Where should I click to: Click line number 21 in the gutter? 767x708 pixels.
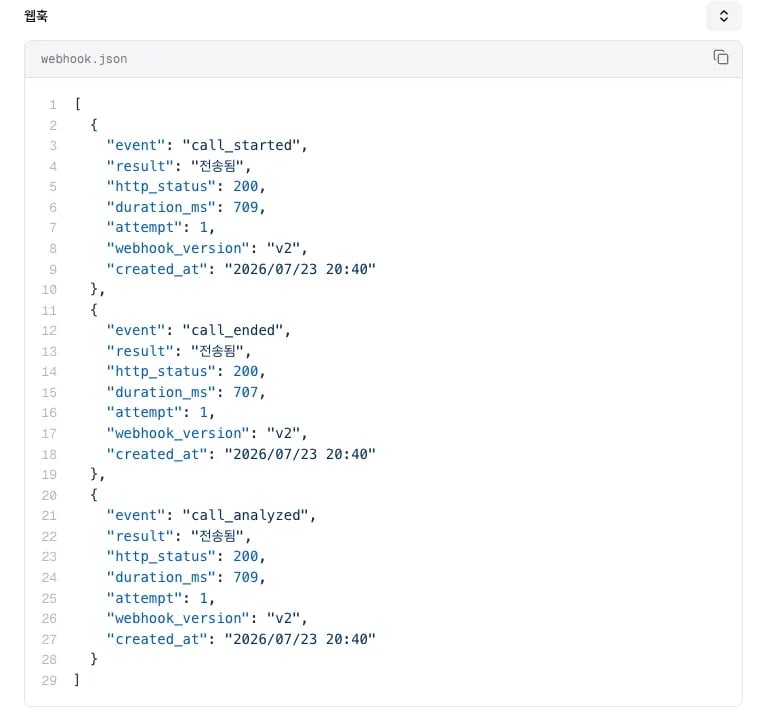tap(49, 516)
